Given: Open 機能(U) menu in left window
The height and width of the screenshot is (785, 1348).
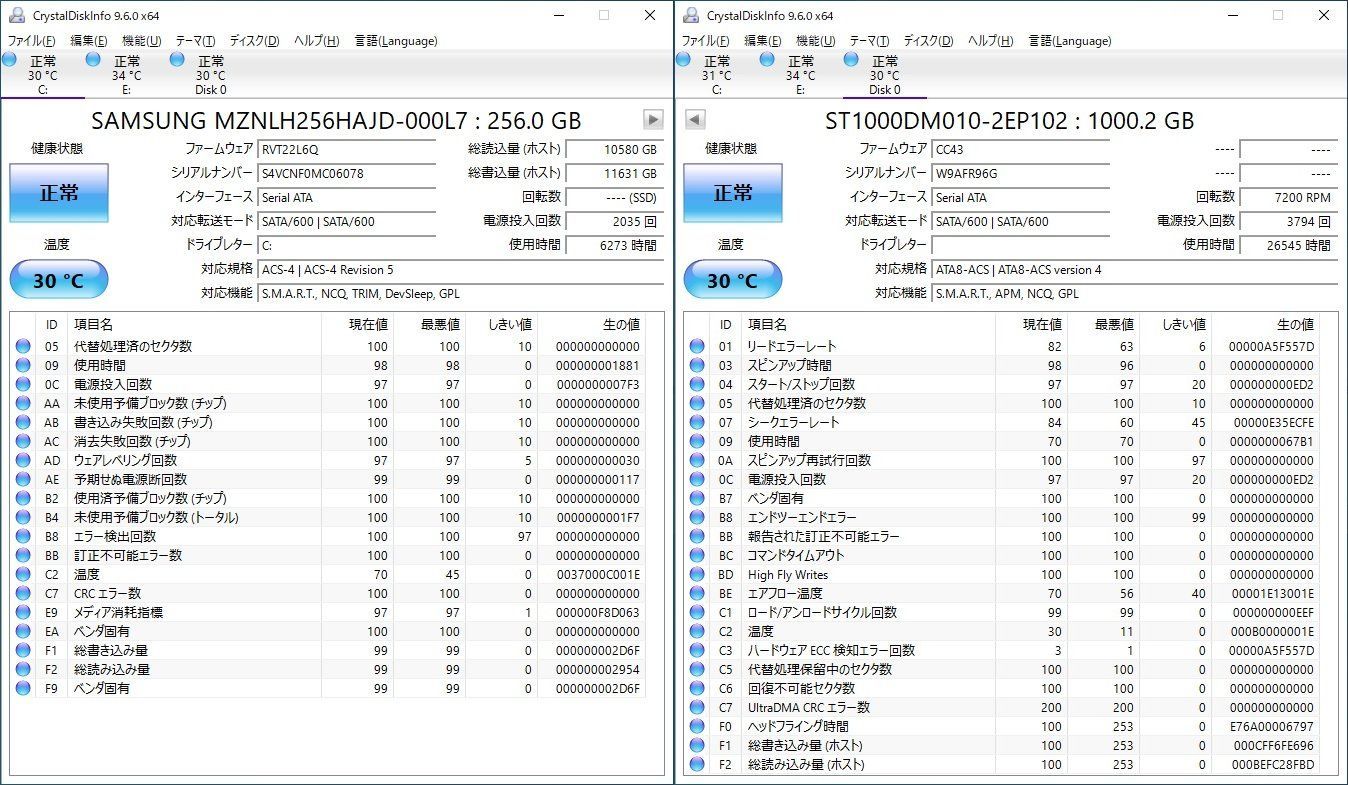Looking at the screenshot, I should [x=142, y=41].
